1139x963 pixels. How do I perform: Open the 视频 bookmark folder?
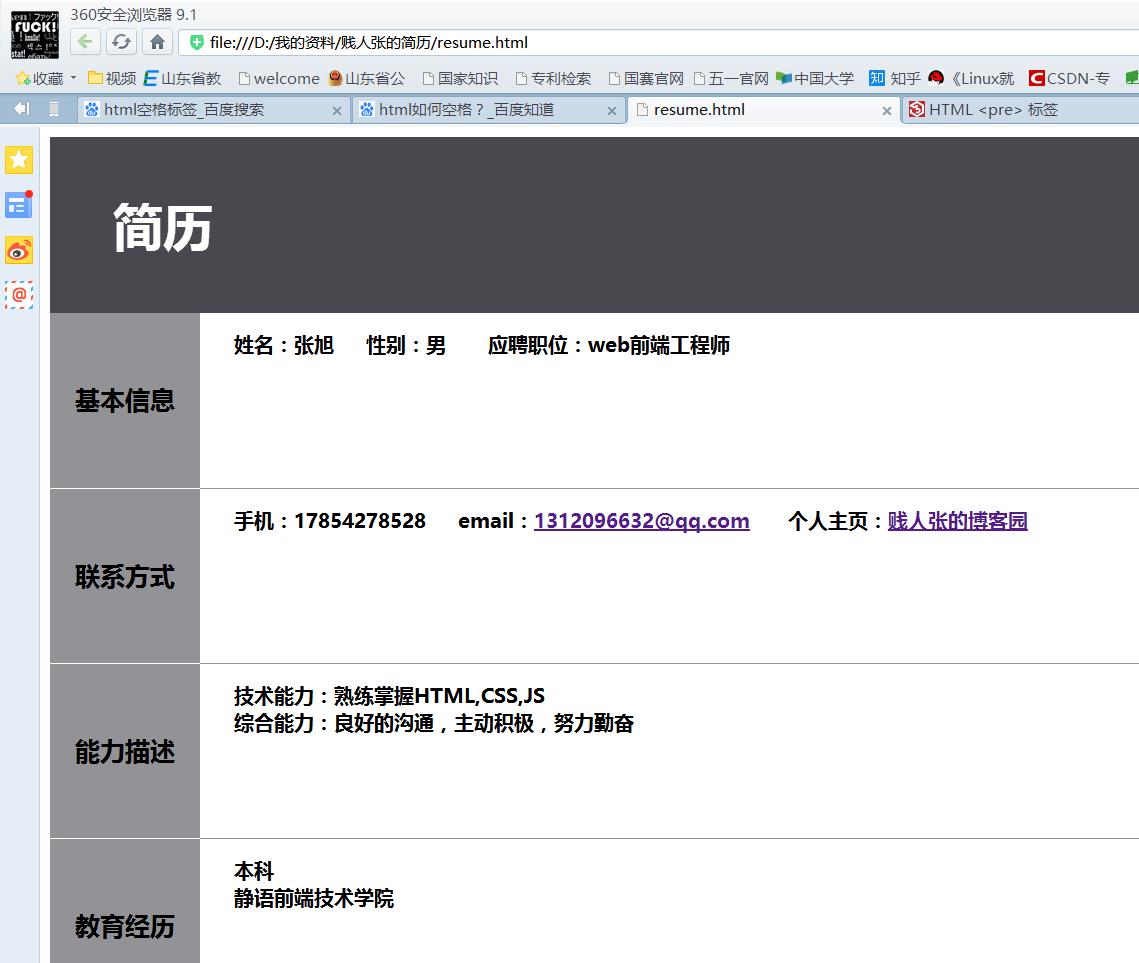click(112, 78)
